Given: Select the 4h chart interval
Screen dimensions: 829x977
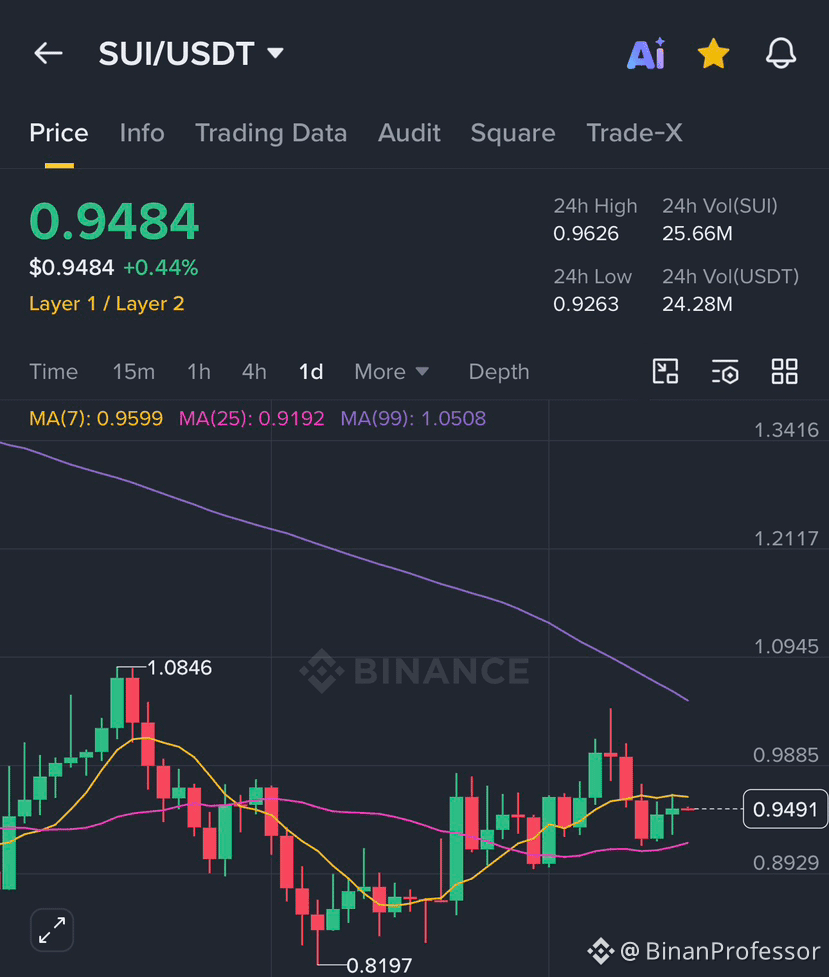Looking at the screenshot, I should tap(254, 372).
